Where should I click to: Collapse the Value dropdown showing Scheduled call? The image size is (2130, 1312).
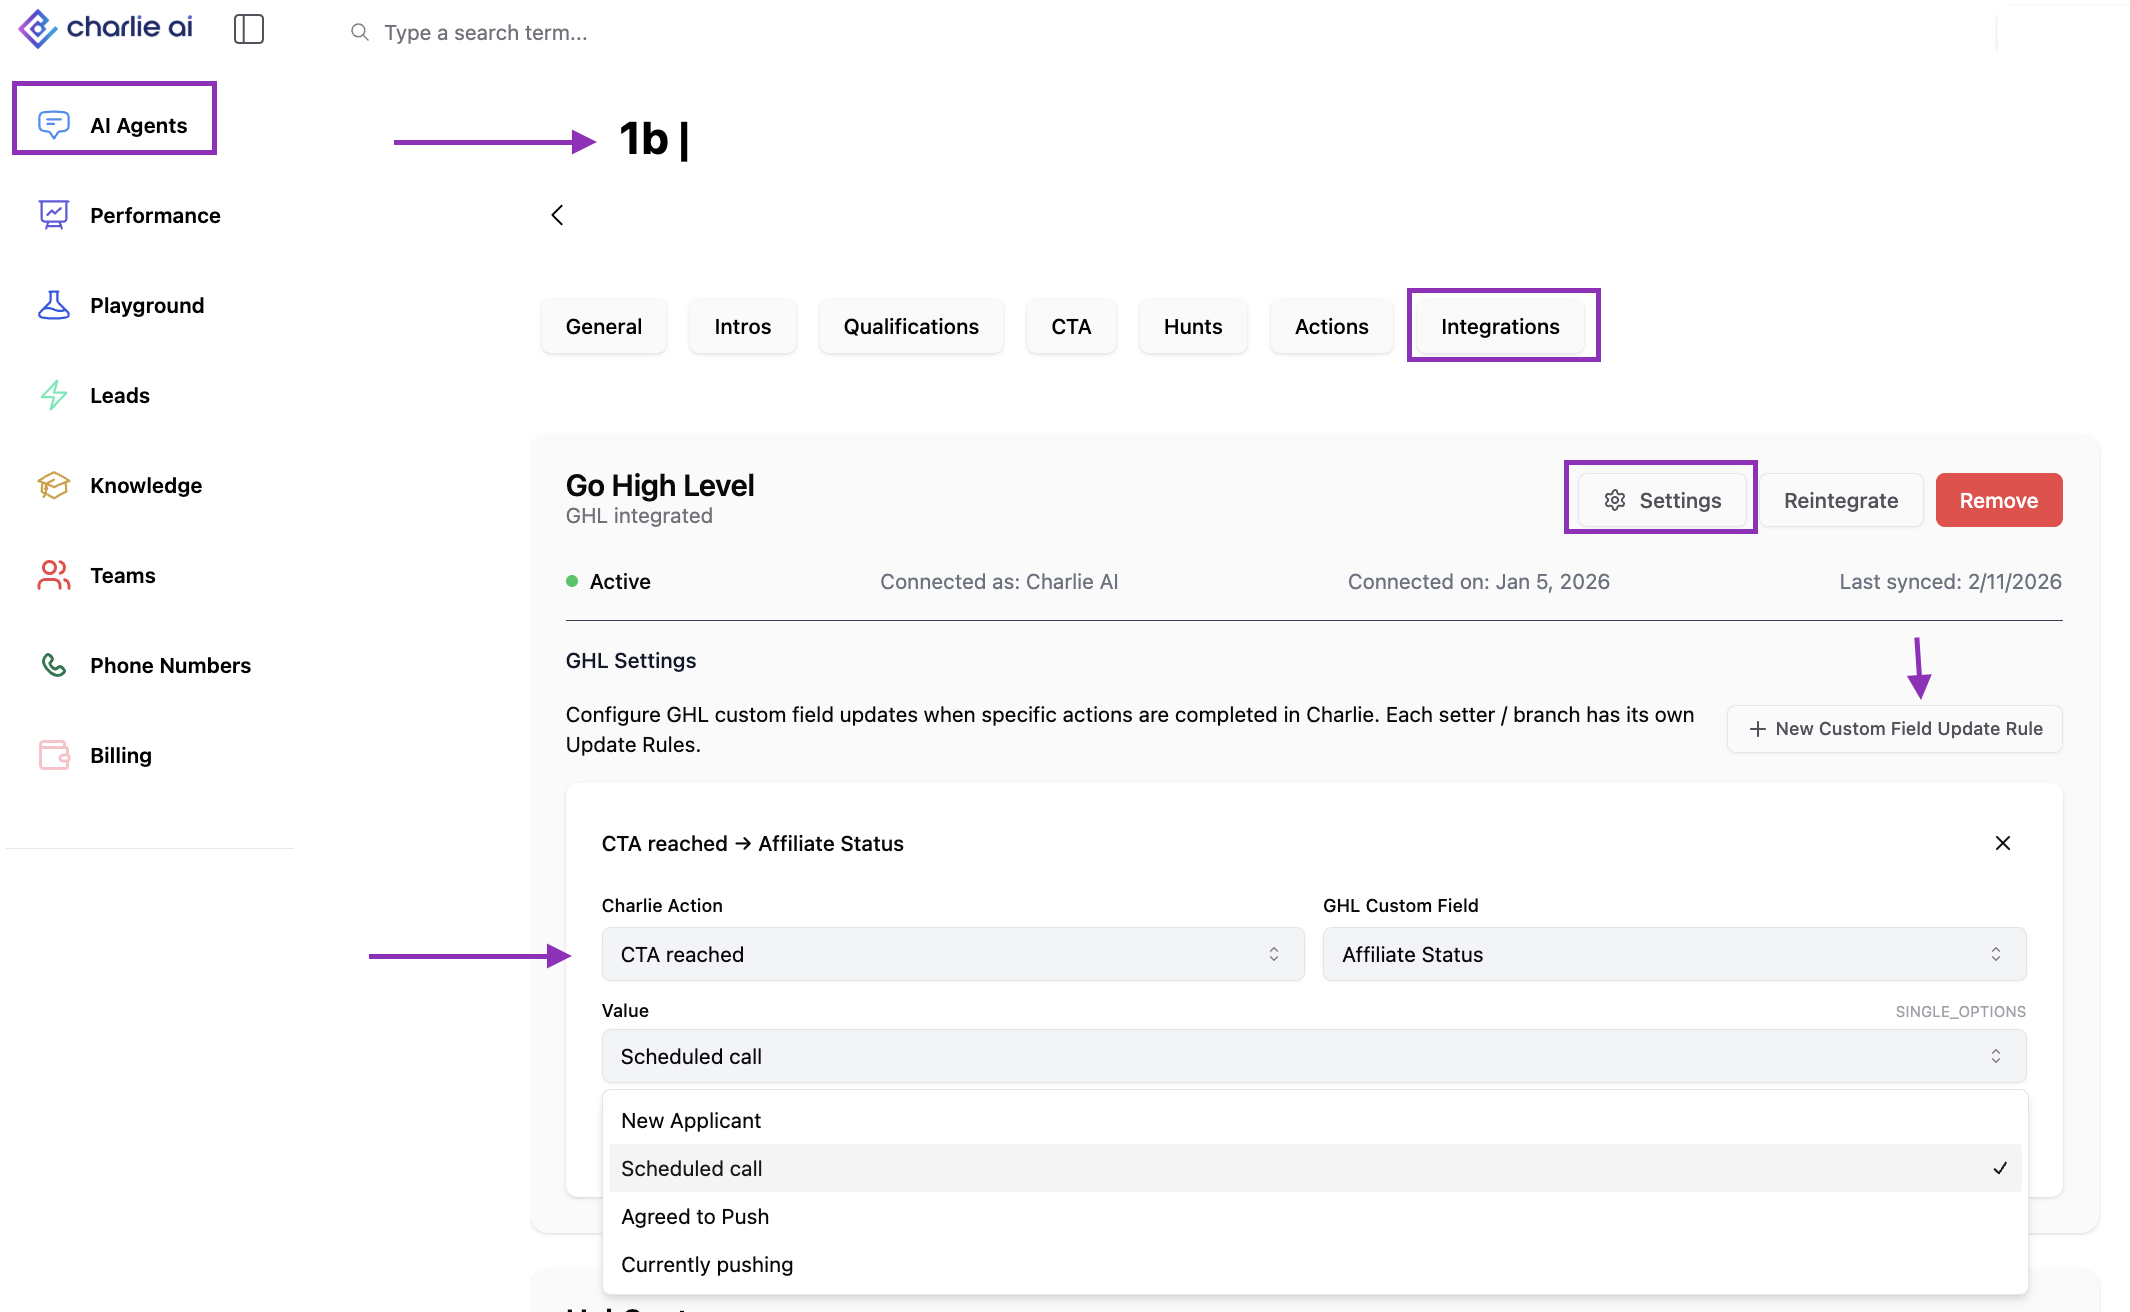(x=1314, y=1056)
